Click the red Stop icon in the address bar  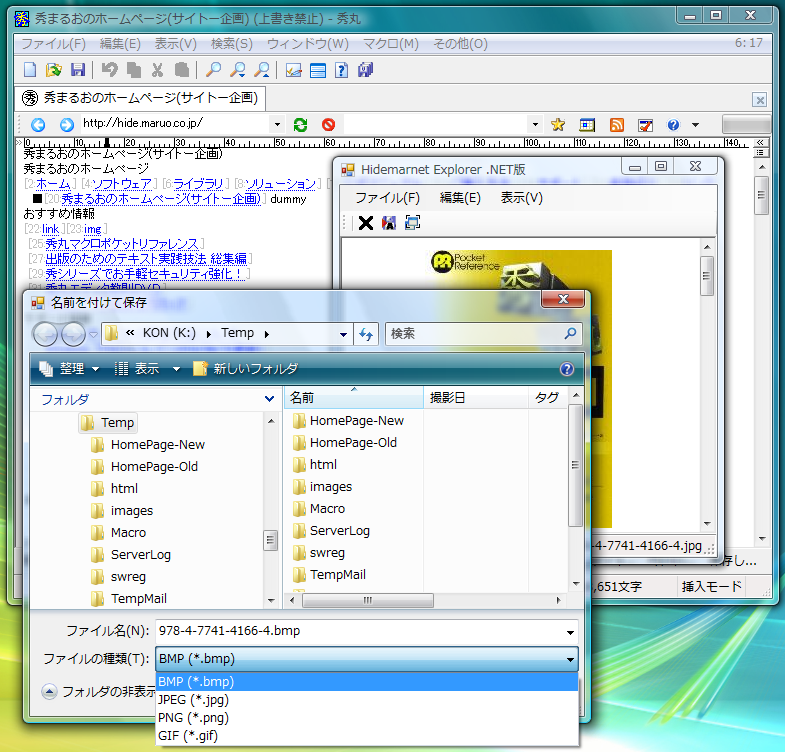tap(328, 124)
